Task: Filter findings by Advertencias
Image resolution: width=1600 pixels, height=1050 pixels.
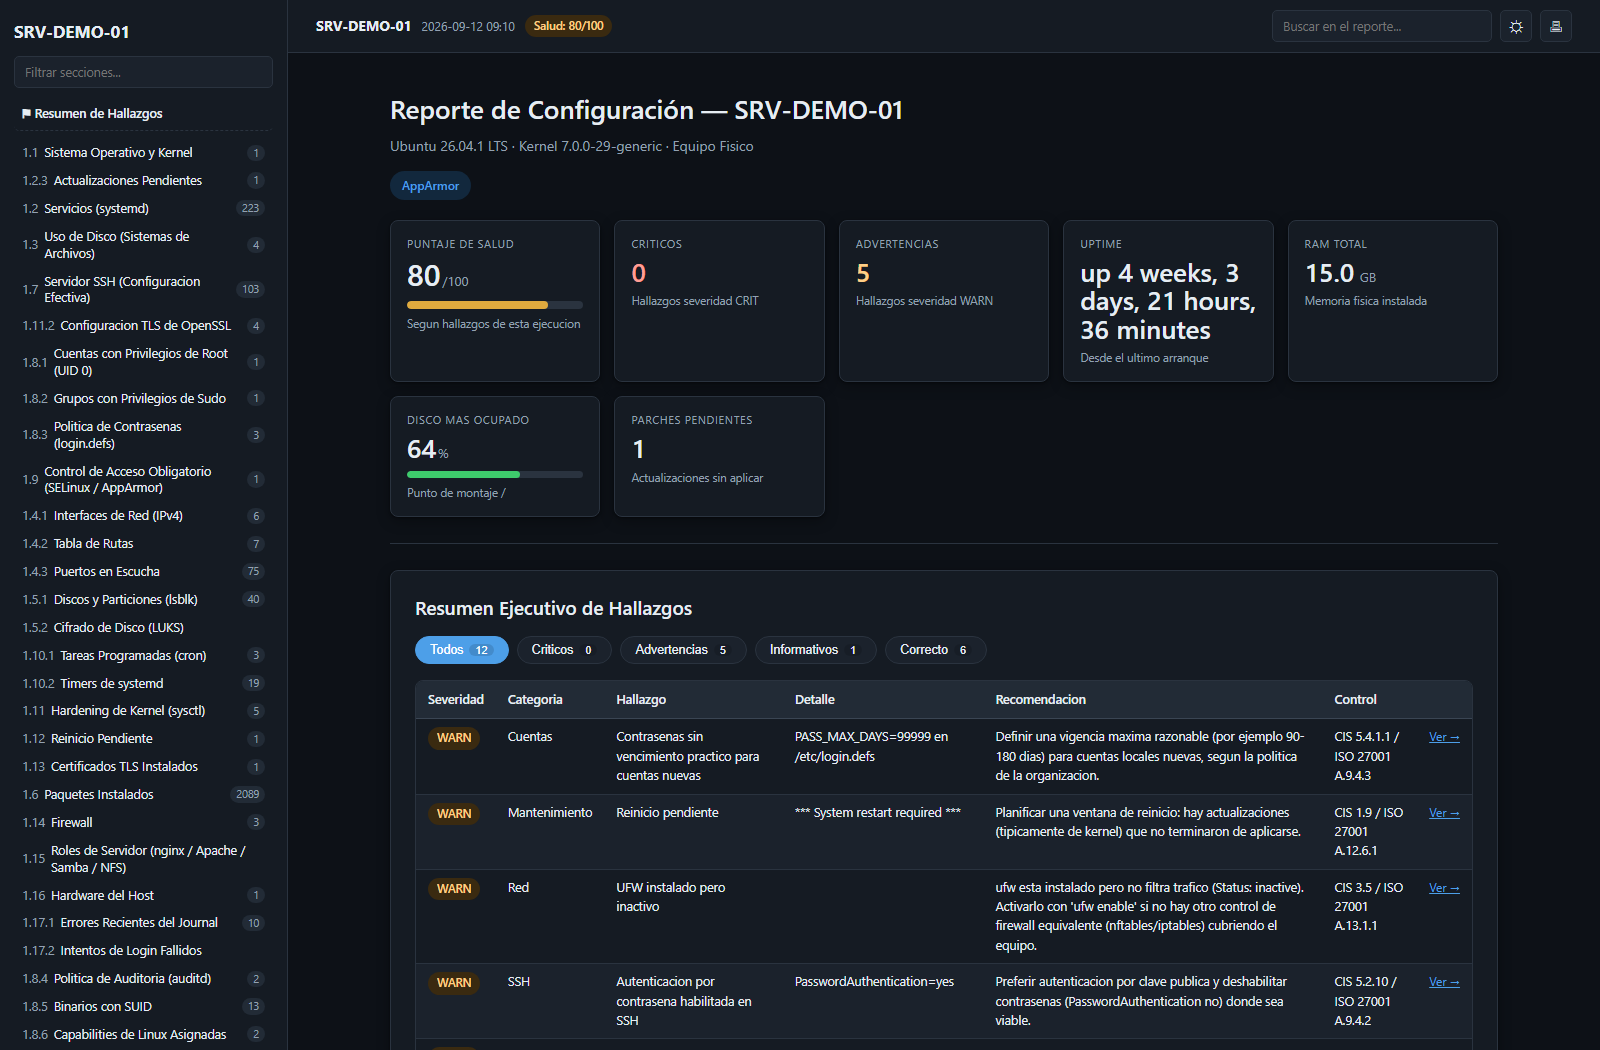Action: coord(682,650)
